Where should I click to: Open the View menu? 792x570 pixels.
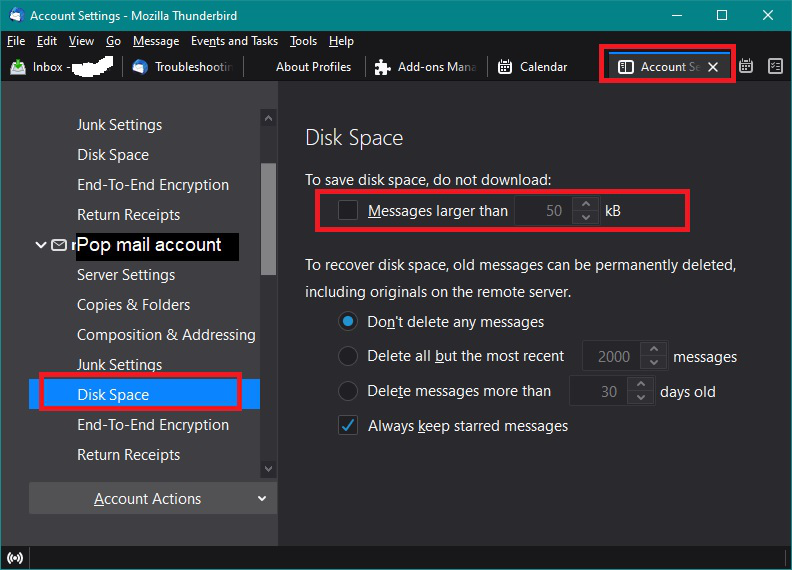coord(81,41)
